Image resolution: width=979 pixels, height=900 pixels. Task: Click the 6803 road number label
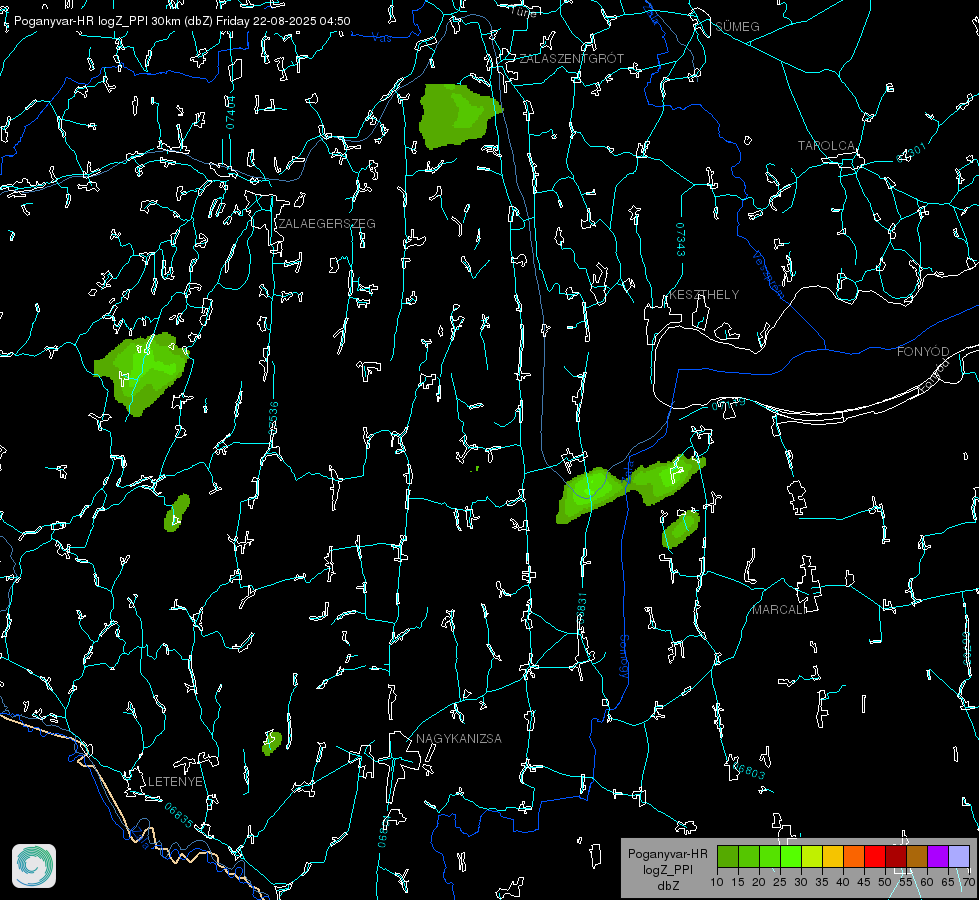[x=750, y=773]
